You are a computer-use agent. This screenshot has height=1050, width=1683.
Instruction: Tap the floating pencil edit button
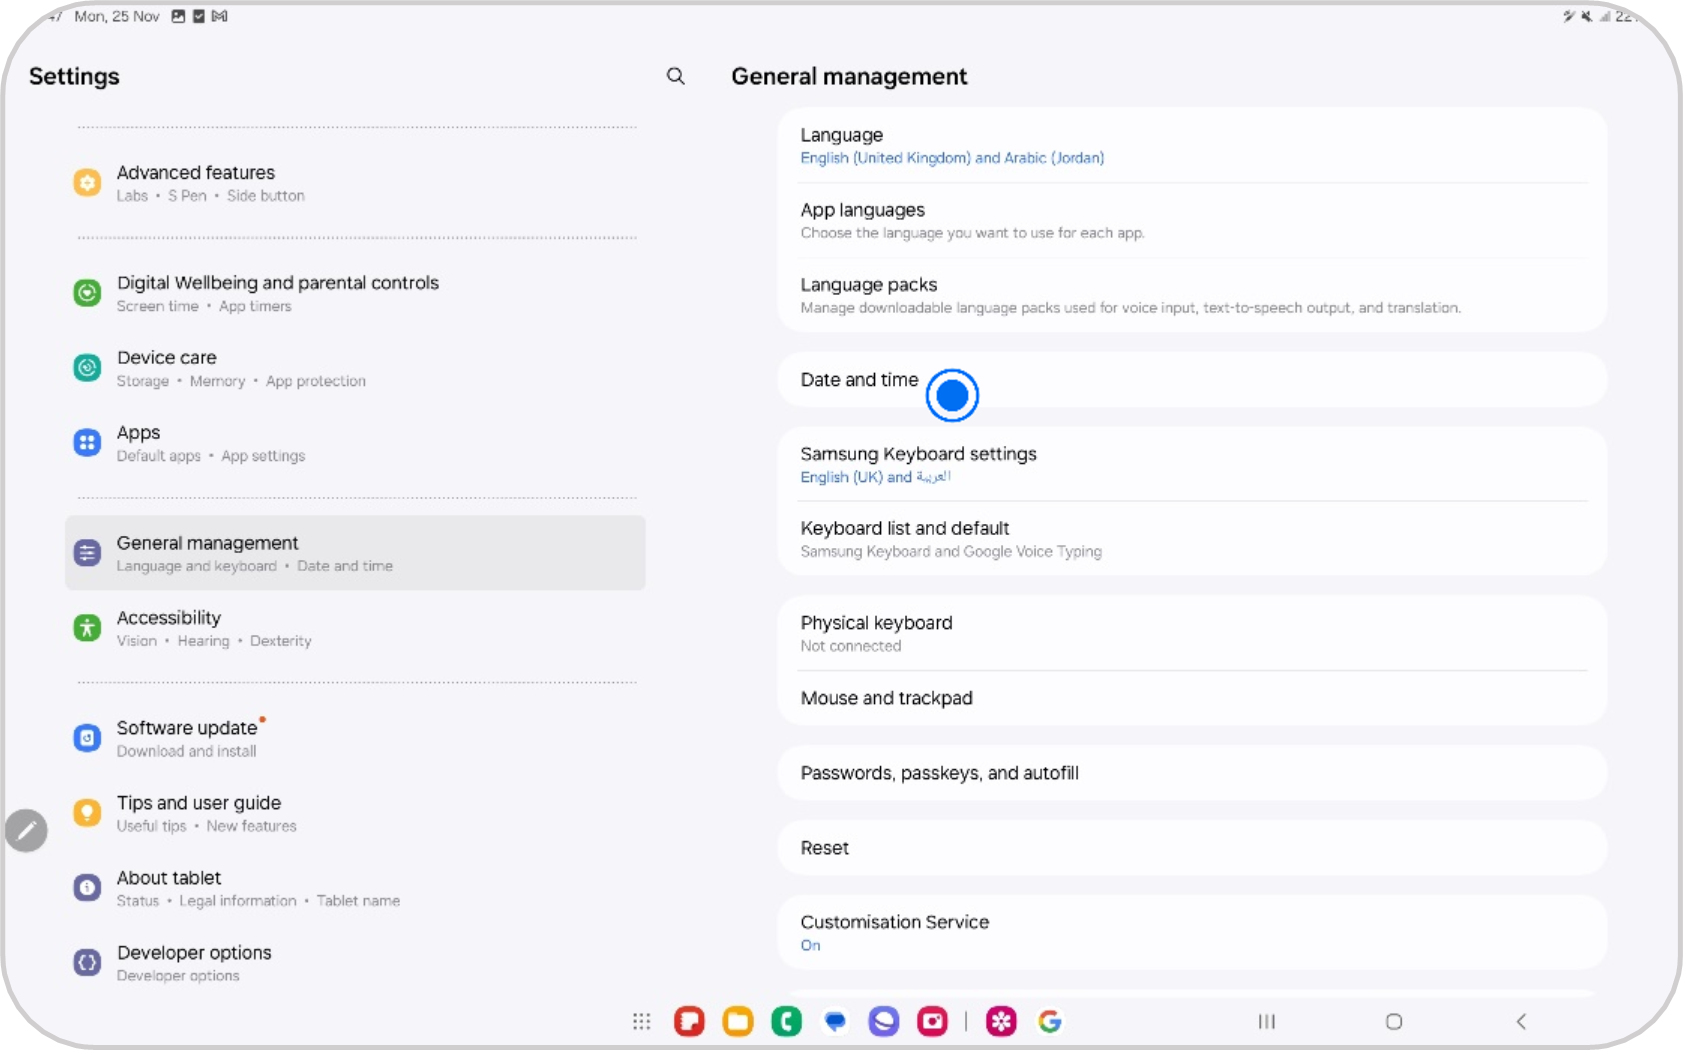click(x=27, y=830)
